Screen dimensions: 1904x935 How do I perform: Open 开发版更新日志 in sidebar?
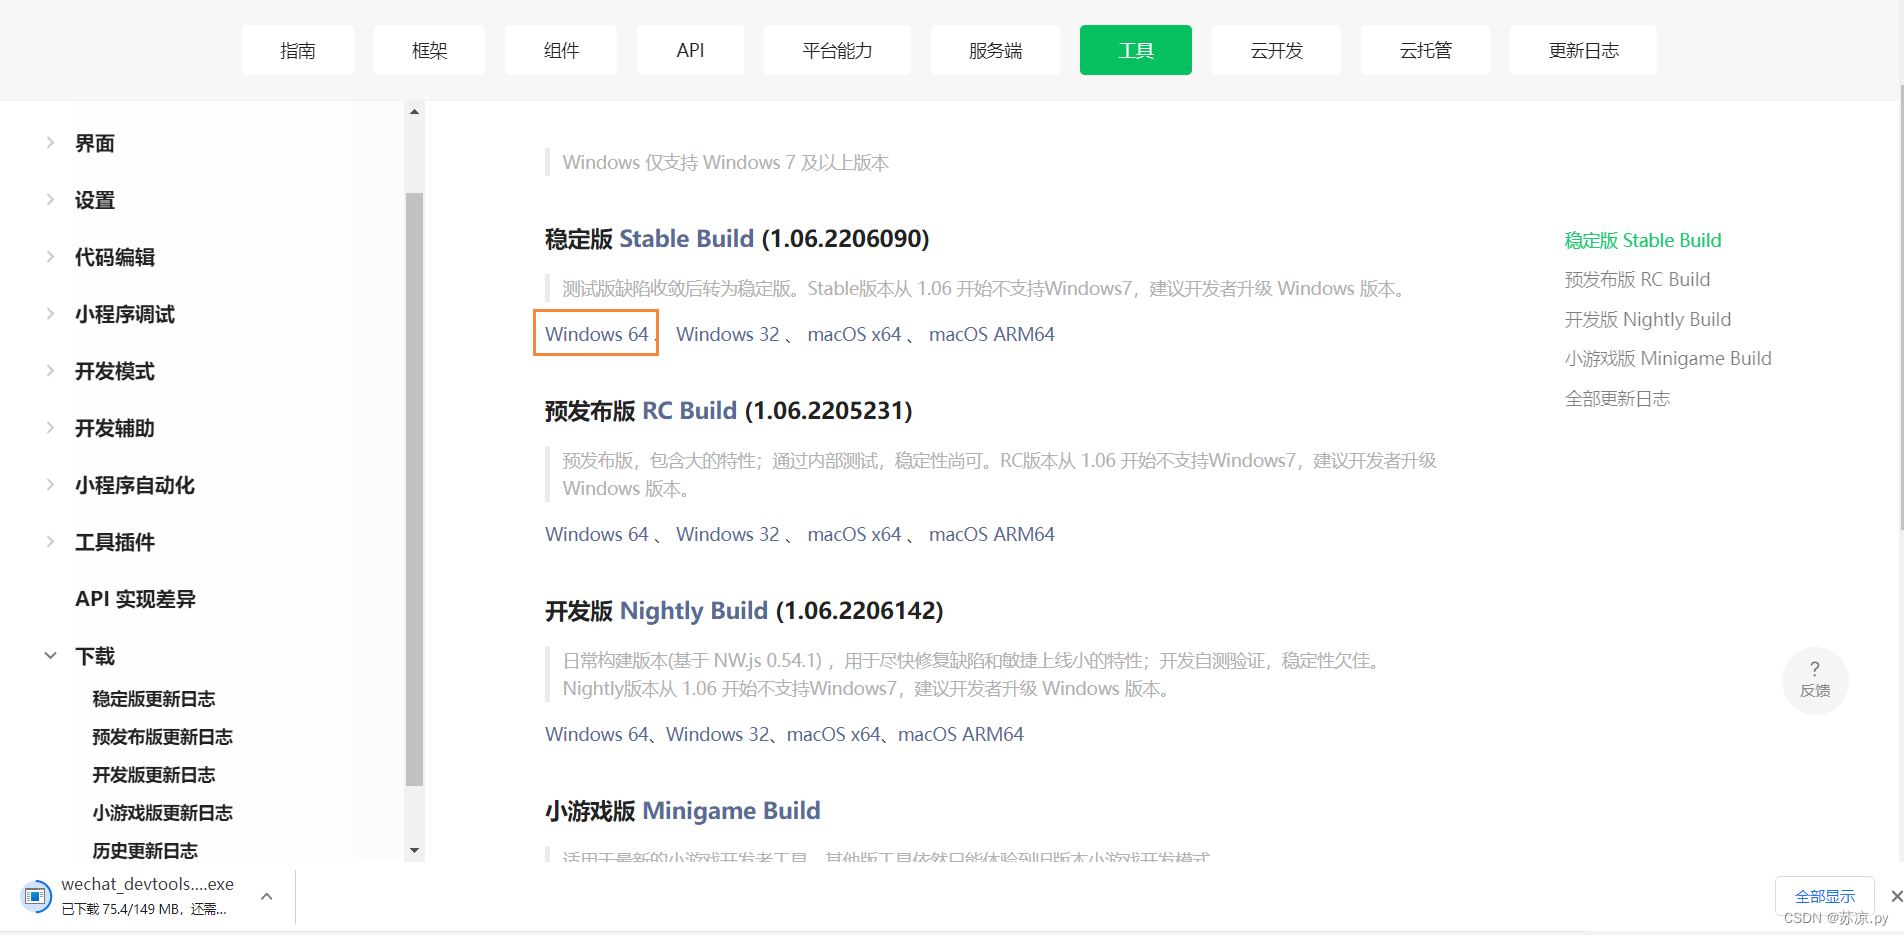(x=154, y=775)
